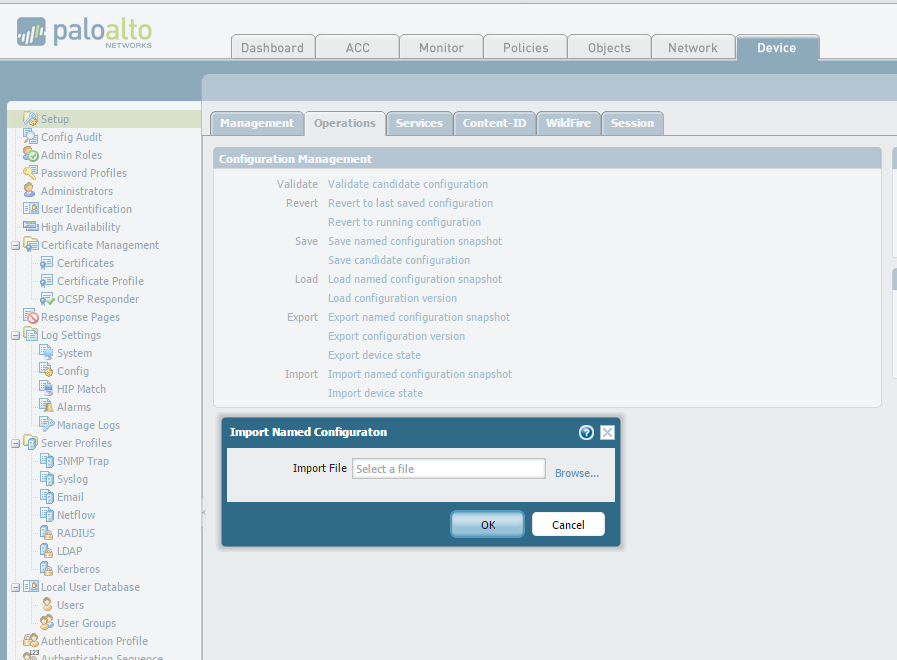The image size is (897, 660).
Task: Click Export named configuration snapshot
Action: pos(419,317)
